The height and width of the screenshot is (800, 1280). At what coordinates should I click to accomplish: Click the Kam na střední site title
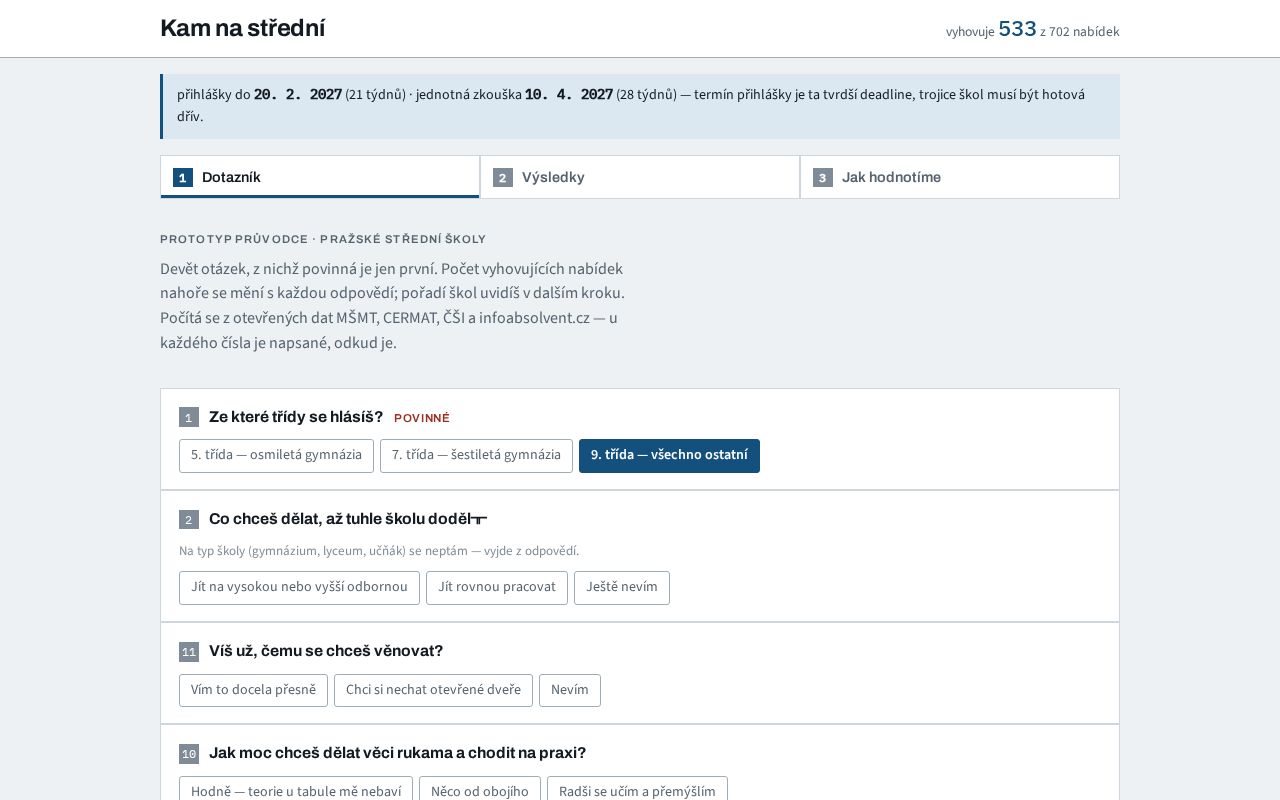(242, 28)
